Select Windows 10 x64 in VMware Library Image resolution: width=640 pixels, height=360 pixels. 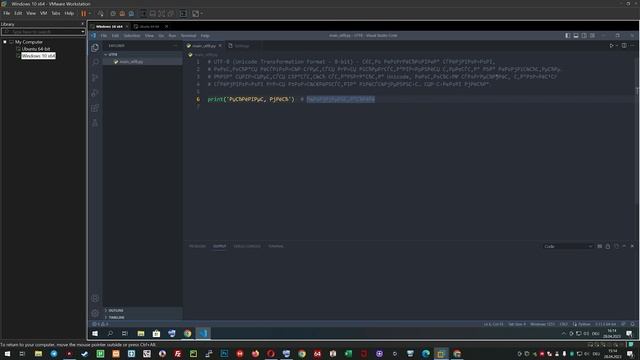(38, 56)
